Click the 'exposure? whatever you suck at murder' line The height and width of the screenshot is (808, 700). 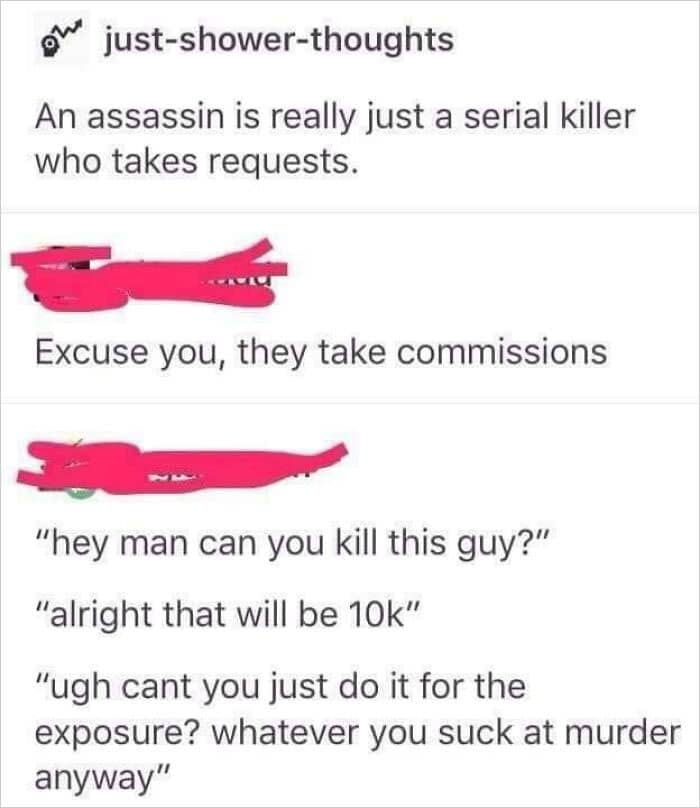tap(358, 733)
